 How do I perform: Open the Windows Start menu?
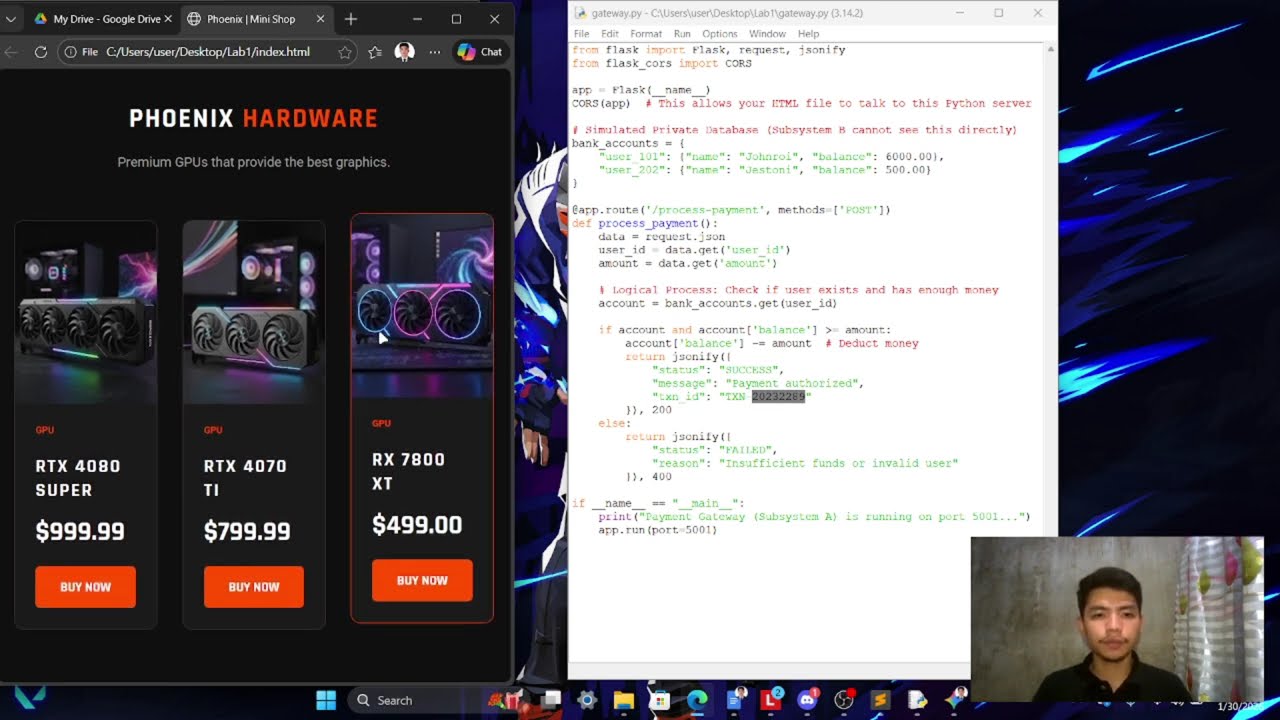coord(326,700)
